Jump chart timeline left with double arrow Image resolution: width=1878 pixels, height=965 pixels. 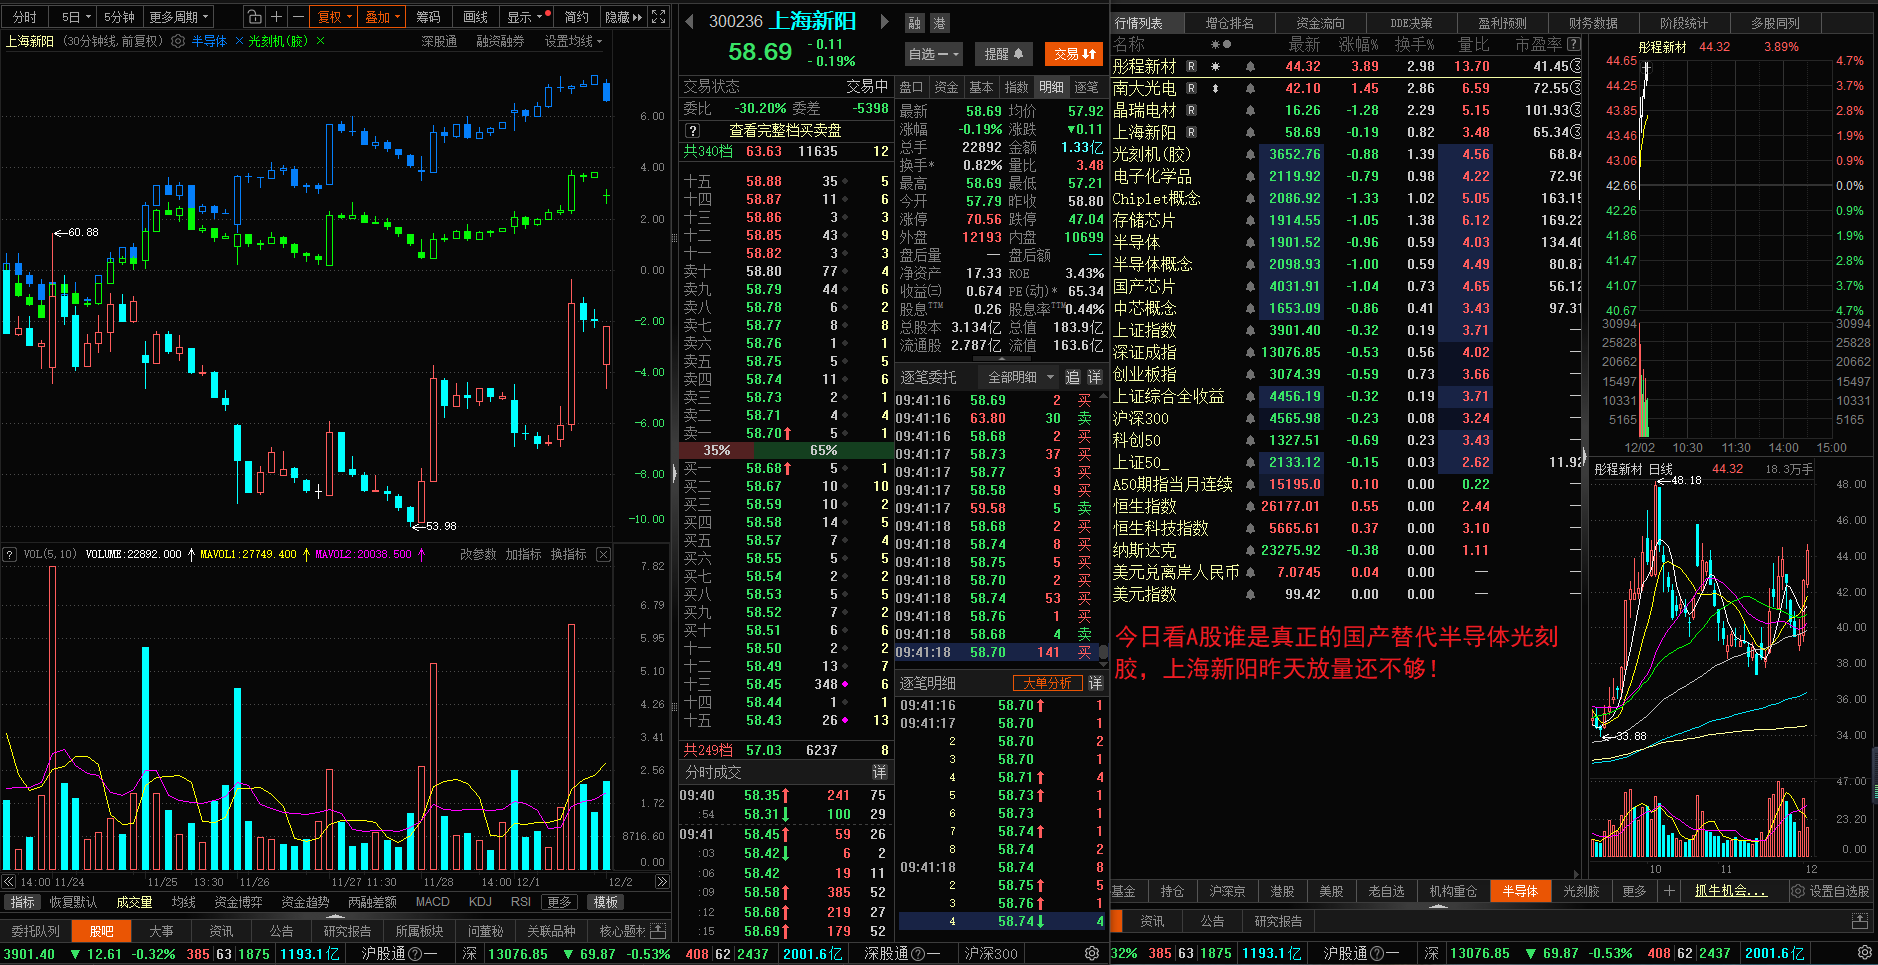[9, 882]
